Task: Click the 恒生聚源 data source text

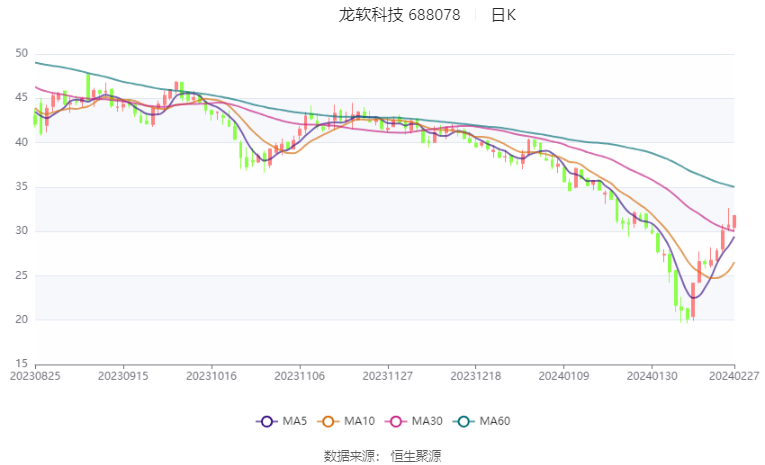Action: [416, 456]
